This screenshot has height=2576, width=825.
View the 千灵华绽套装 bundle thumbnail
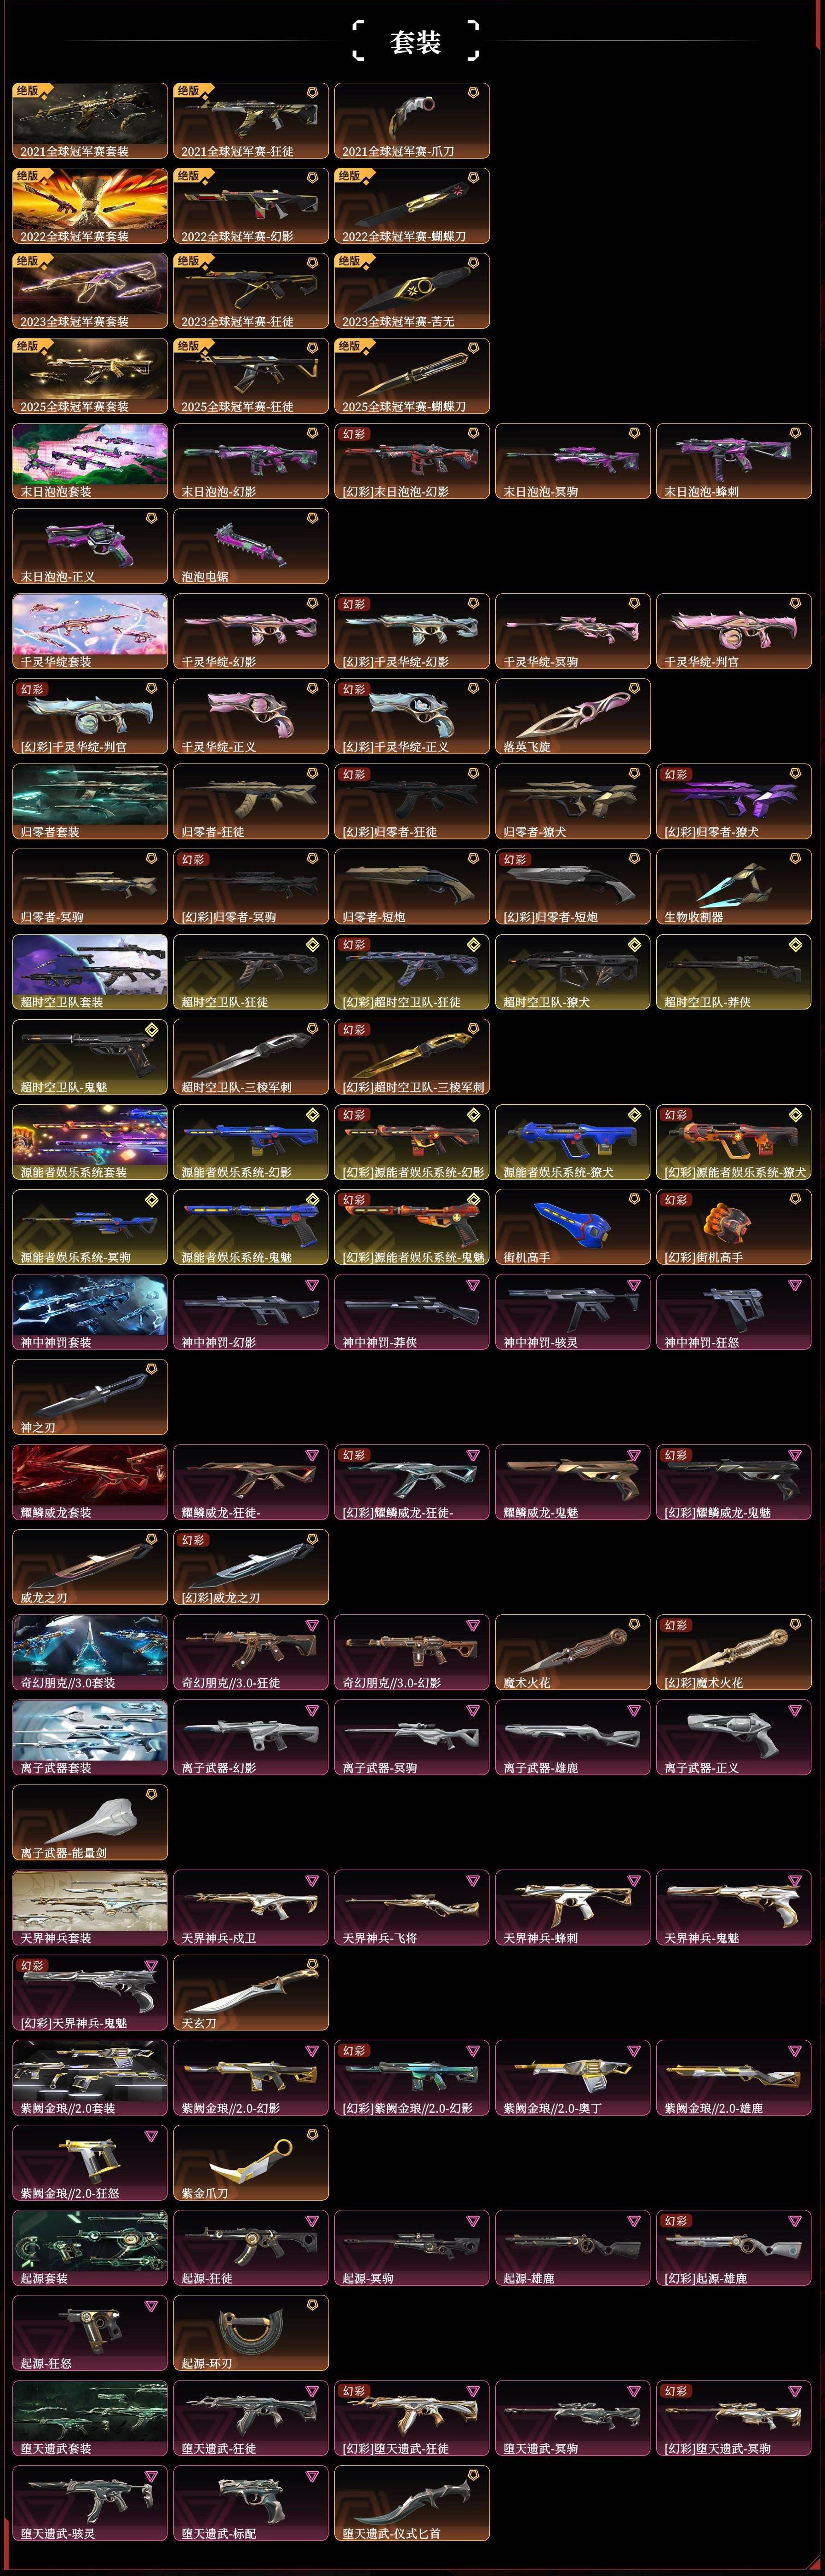90,631
